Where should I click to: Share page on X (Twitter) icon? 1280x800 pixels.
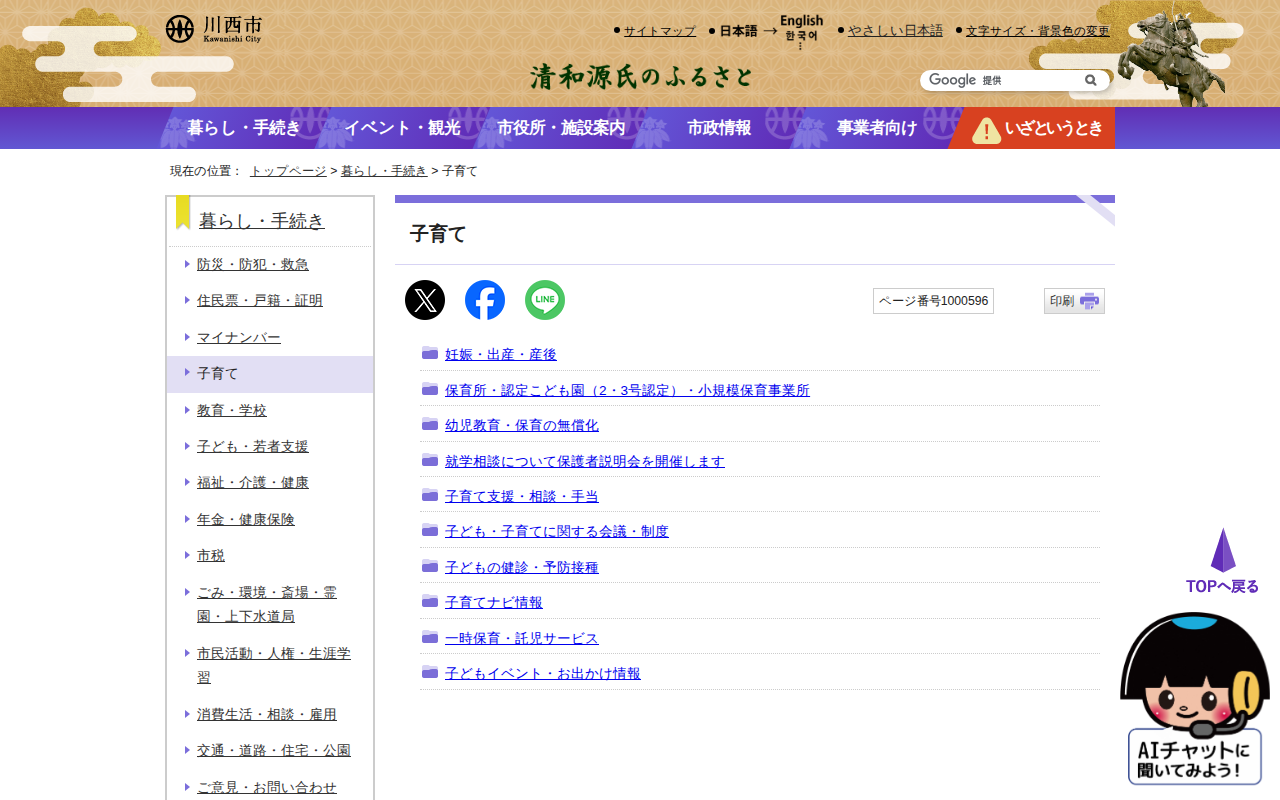point(425,300)
